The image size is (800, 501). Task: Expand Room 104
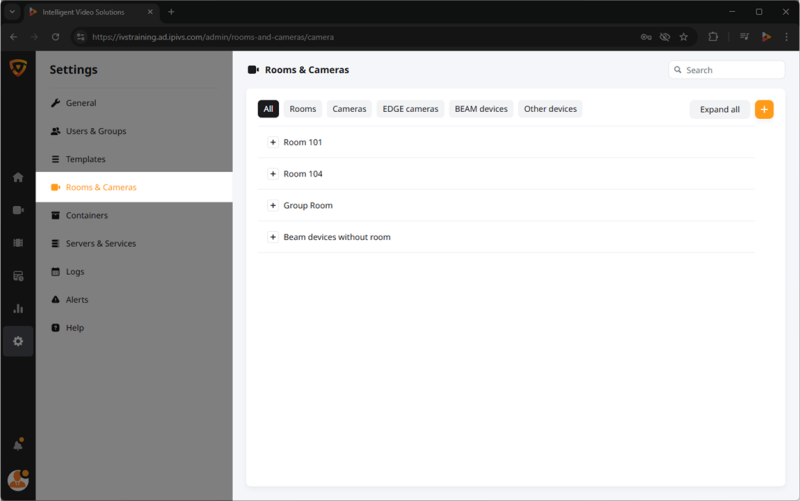(x=273, y=174)
